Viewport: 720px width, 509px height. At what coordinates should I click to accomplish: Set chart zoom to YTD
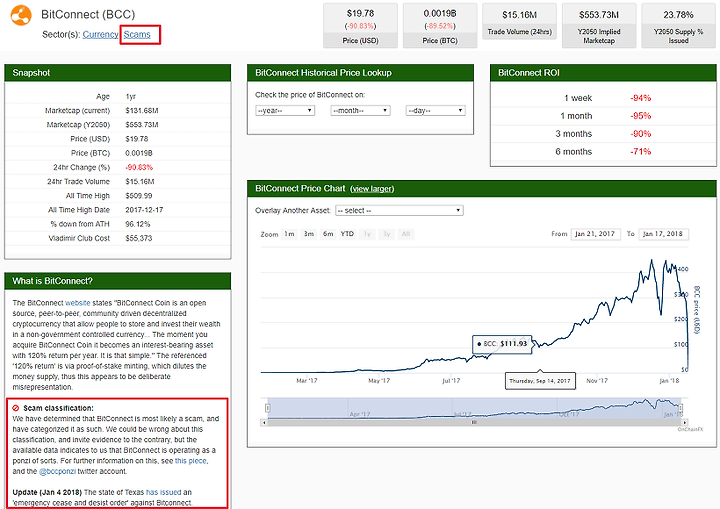347,234
